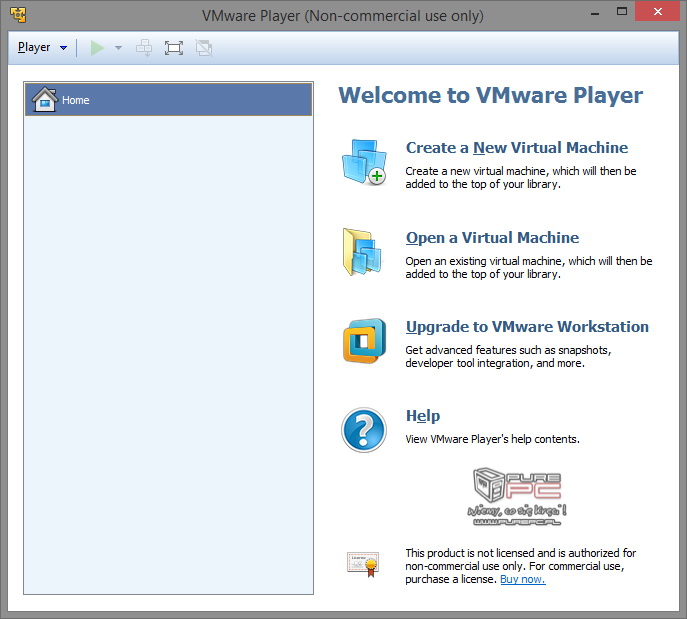The height and width of the screenshot is (619, 687).
Task: Follow the Buy now link
Action: pyautogui.click(x=523, y=579)
